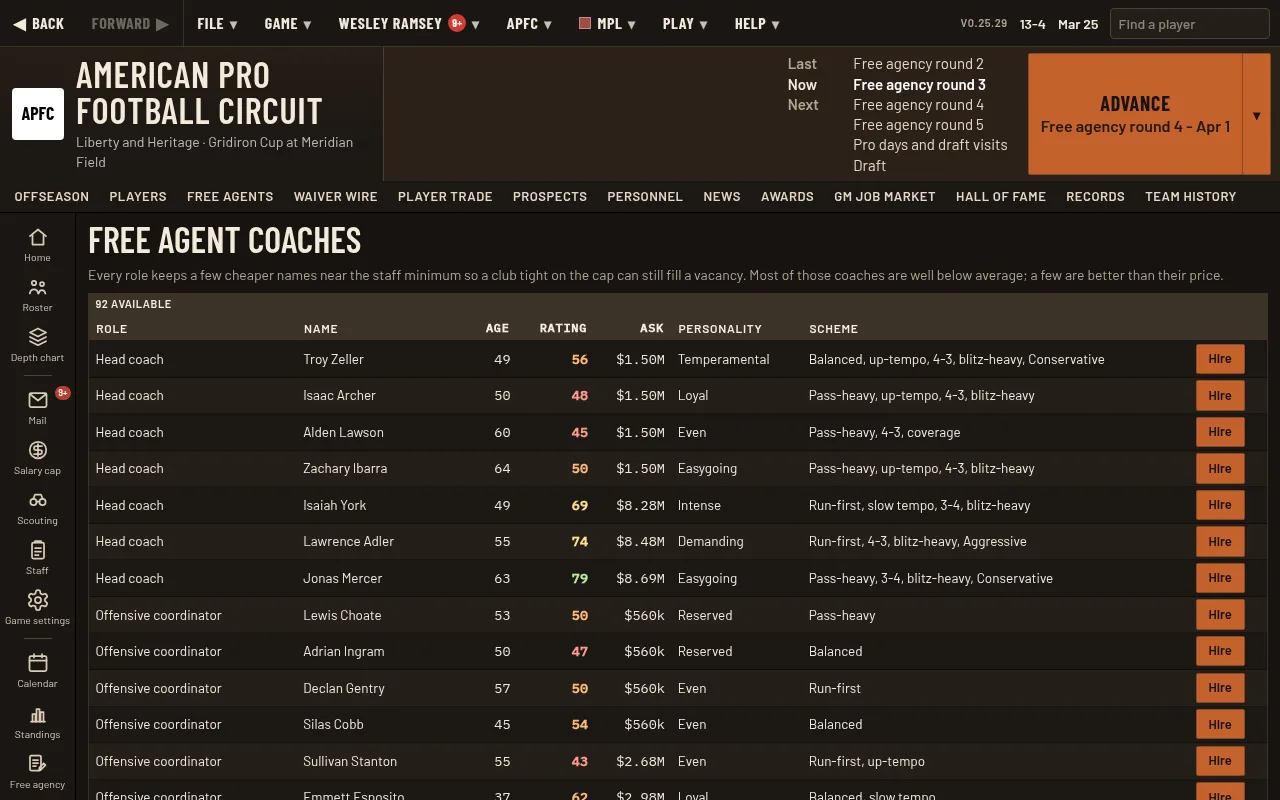The image size is (1280, 800).
Task: Expand the Wesley Ramsey user menu
Action: coord(409,24)
